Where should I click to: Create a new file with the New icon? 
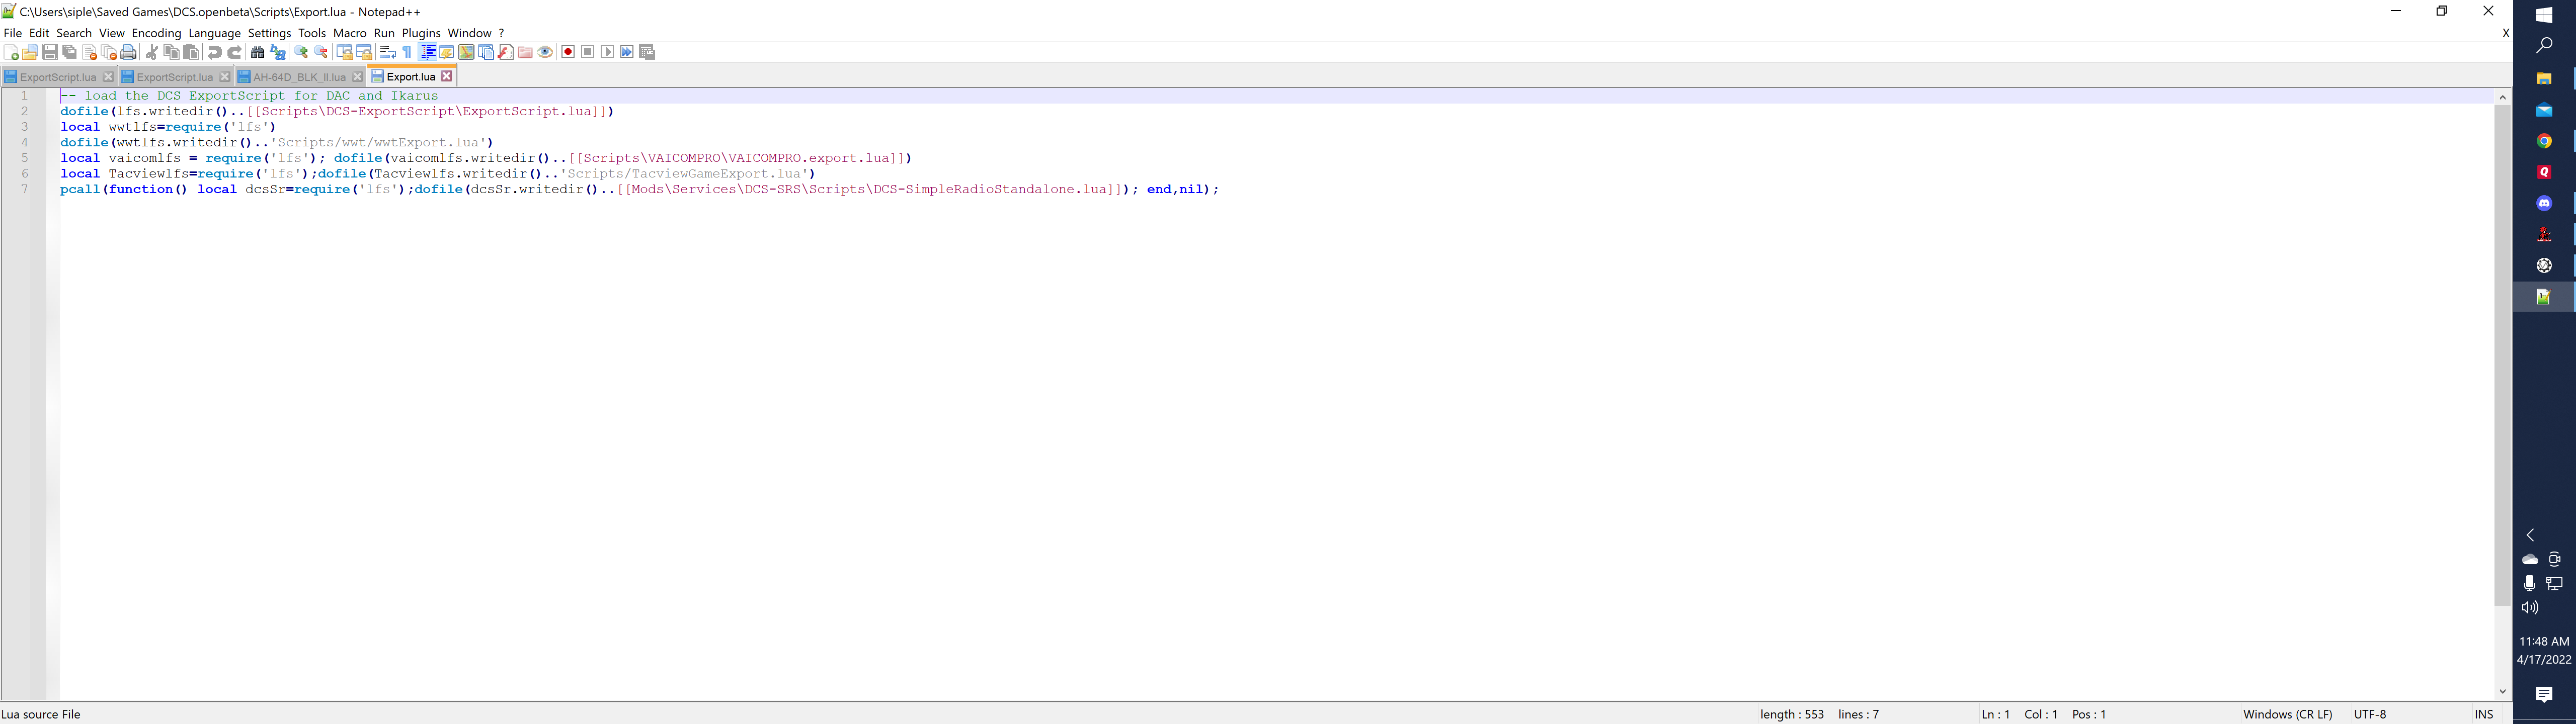11,52
